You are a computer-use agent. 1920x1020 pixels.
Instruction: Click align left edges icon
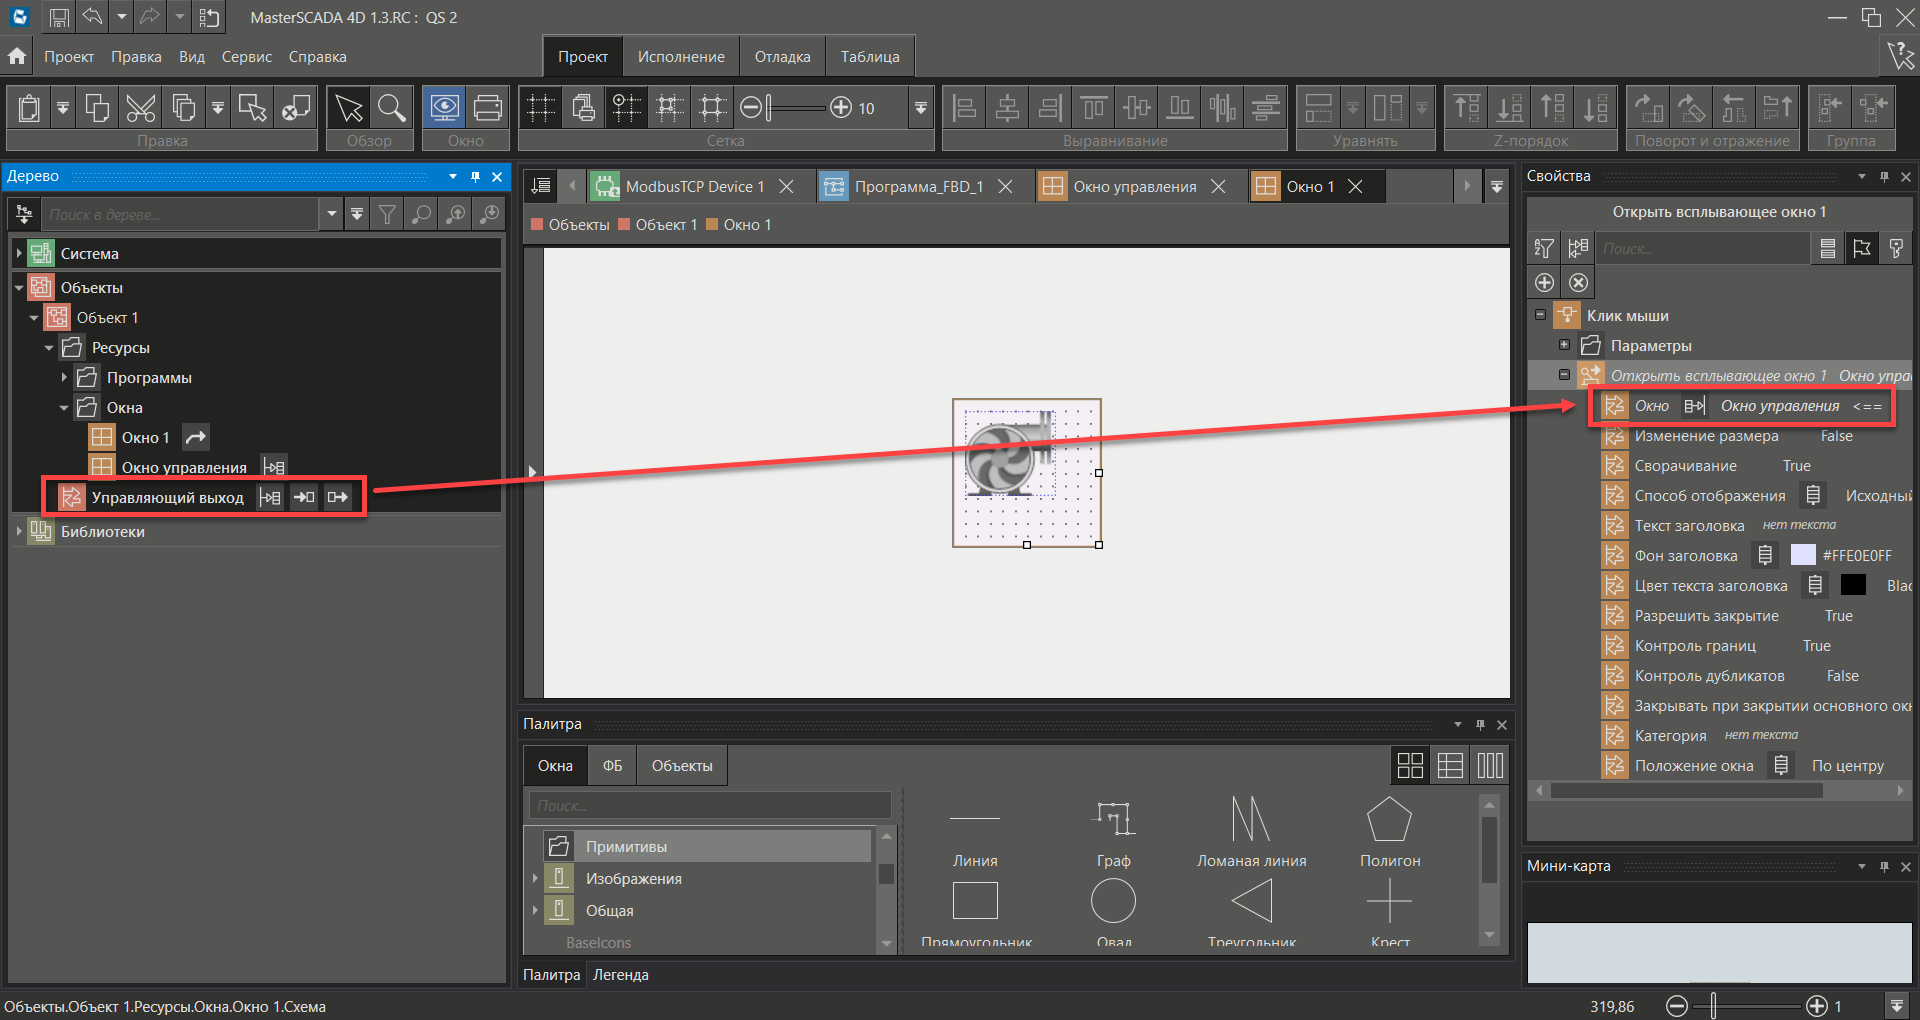pos(964,107)
